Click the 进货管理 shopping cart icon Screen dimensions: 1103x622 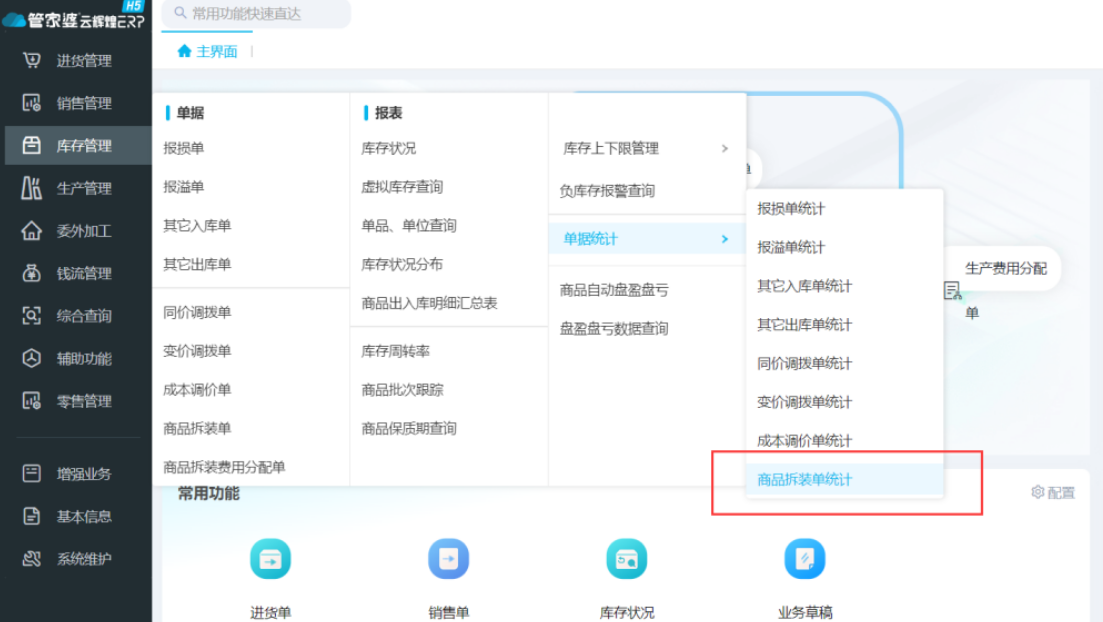(31, 61)
